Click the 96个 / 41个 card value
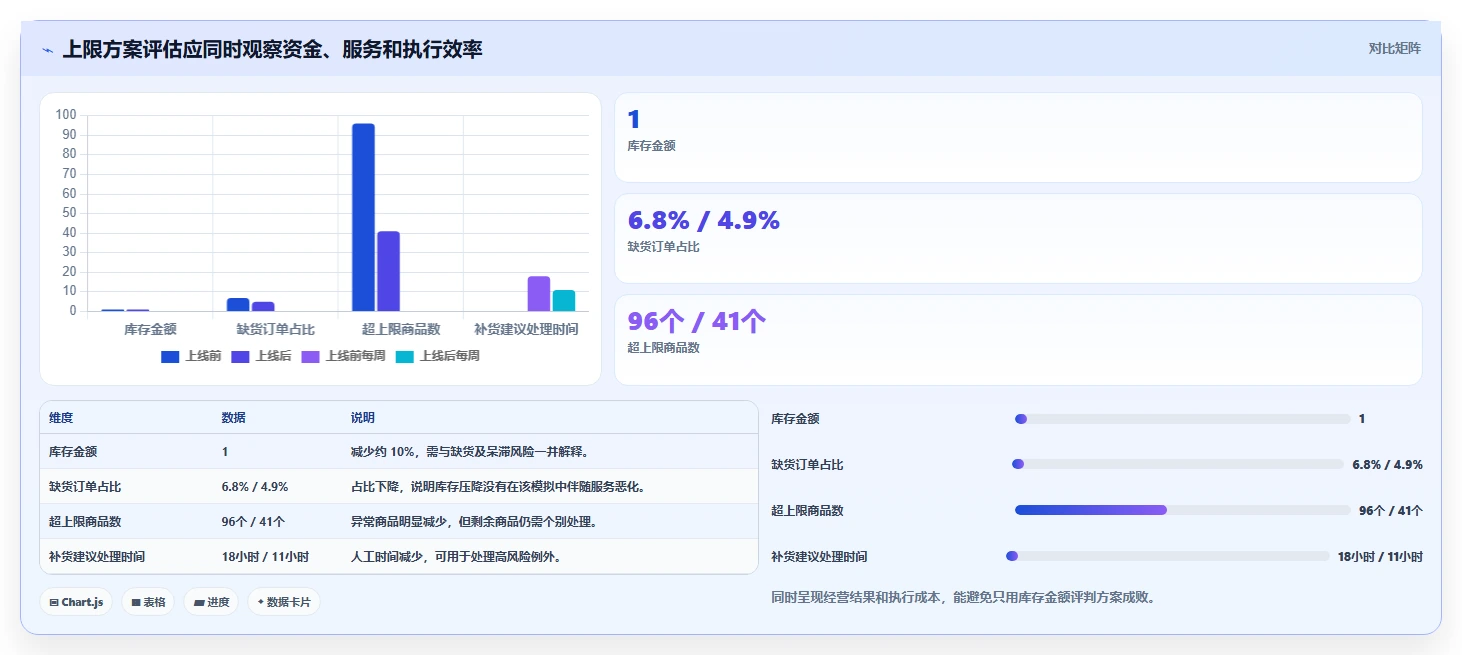This screenshot has height=655, width=1462. click(x=696, y=322)
